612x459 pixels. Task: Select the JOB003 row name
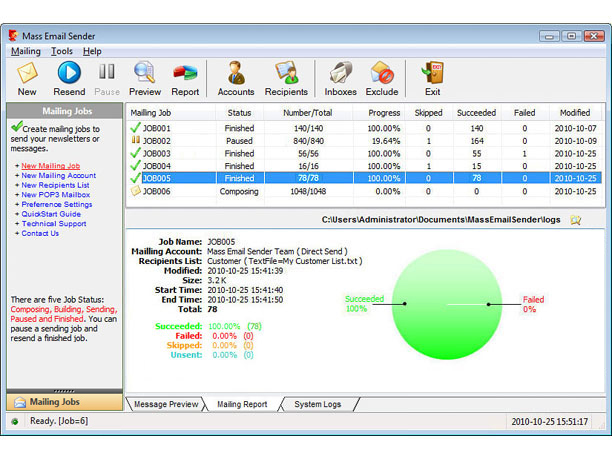tap(157, 154)
